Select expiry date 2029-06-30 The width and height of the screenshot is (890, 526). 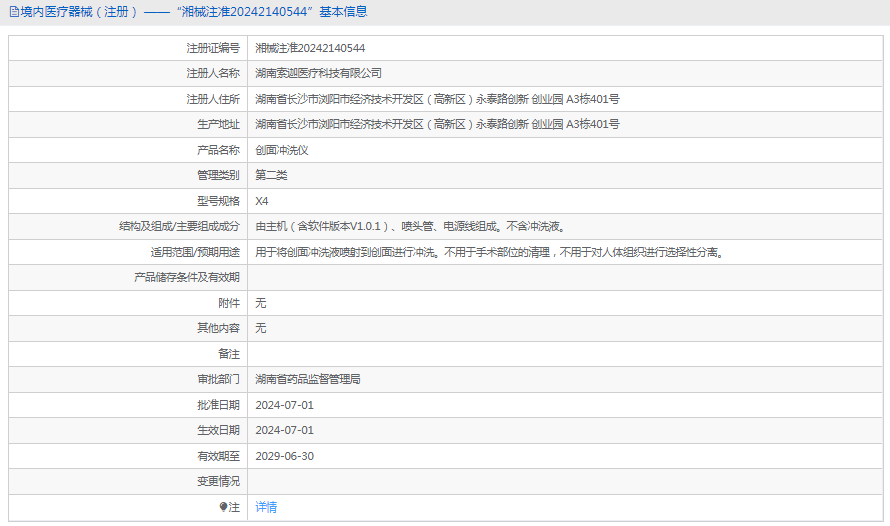[284, 456]
